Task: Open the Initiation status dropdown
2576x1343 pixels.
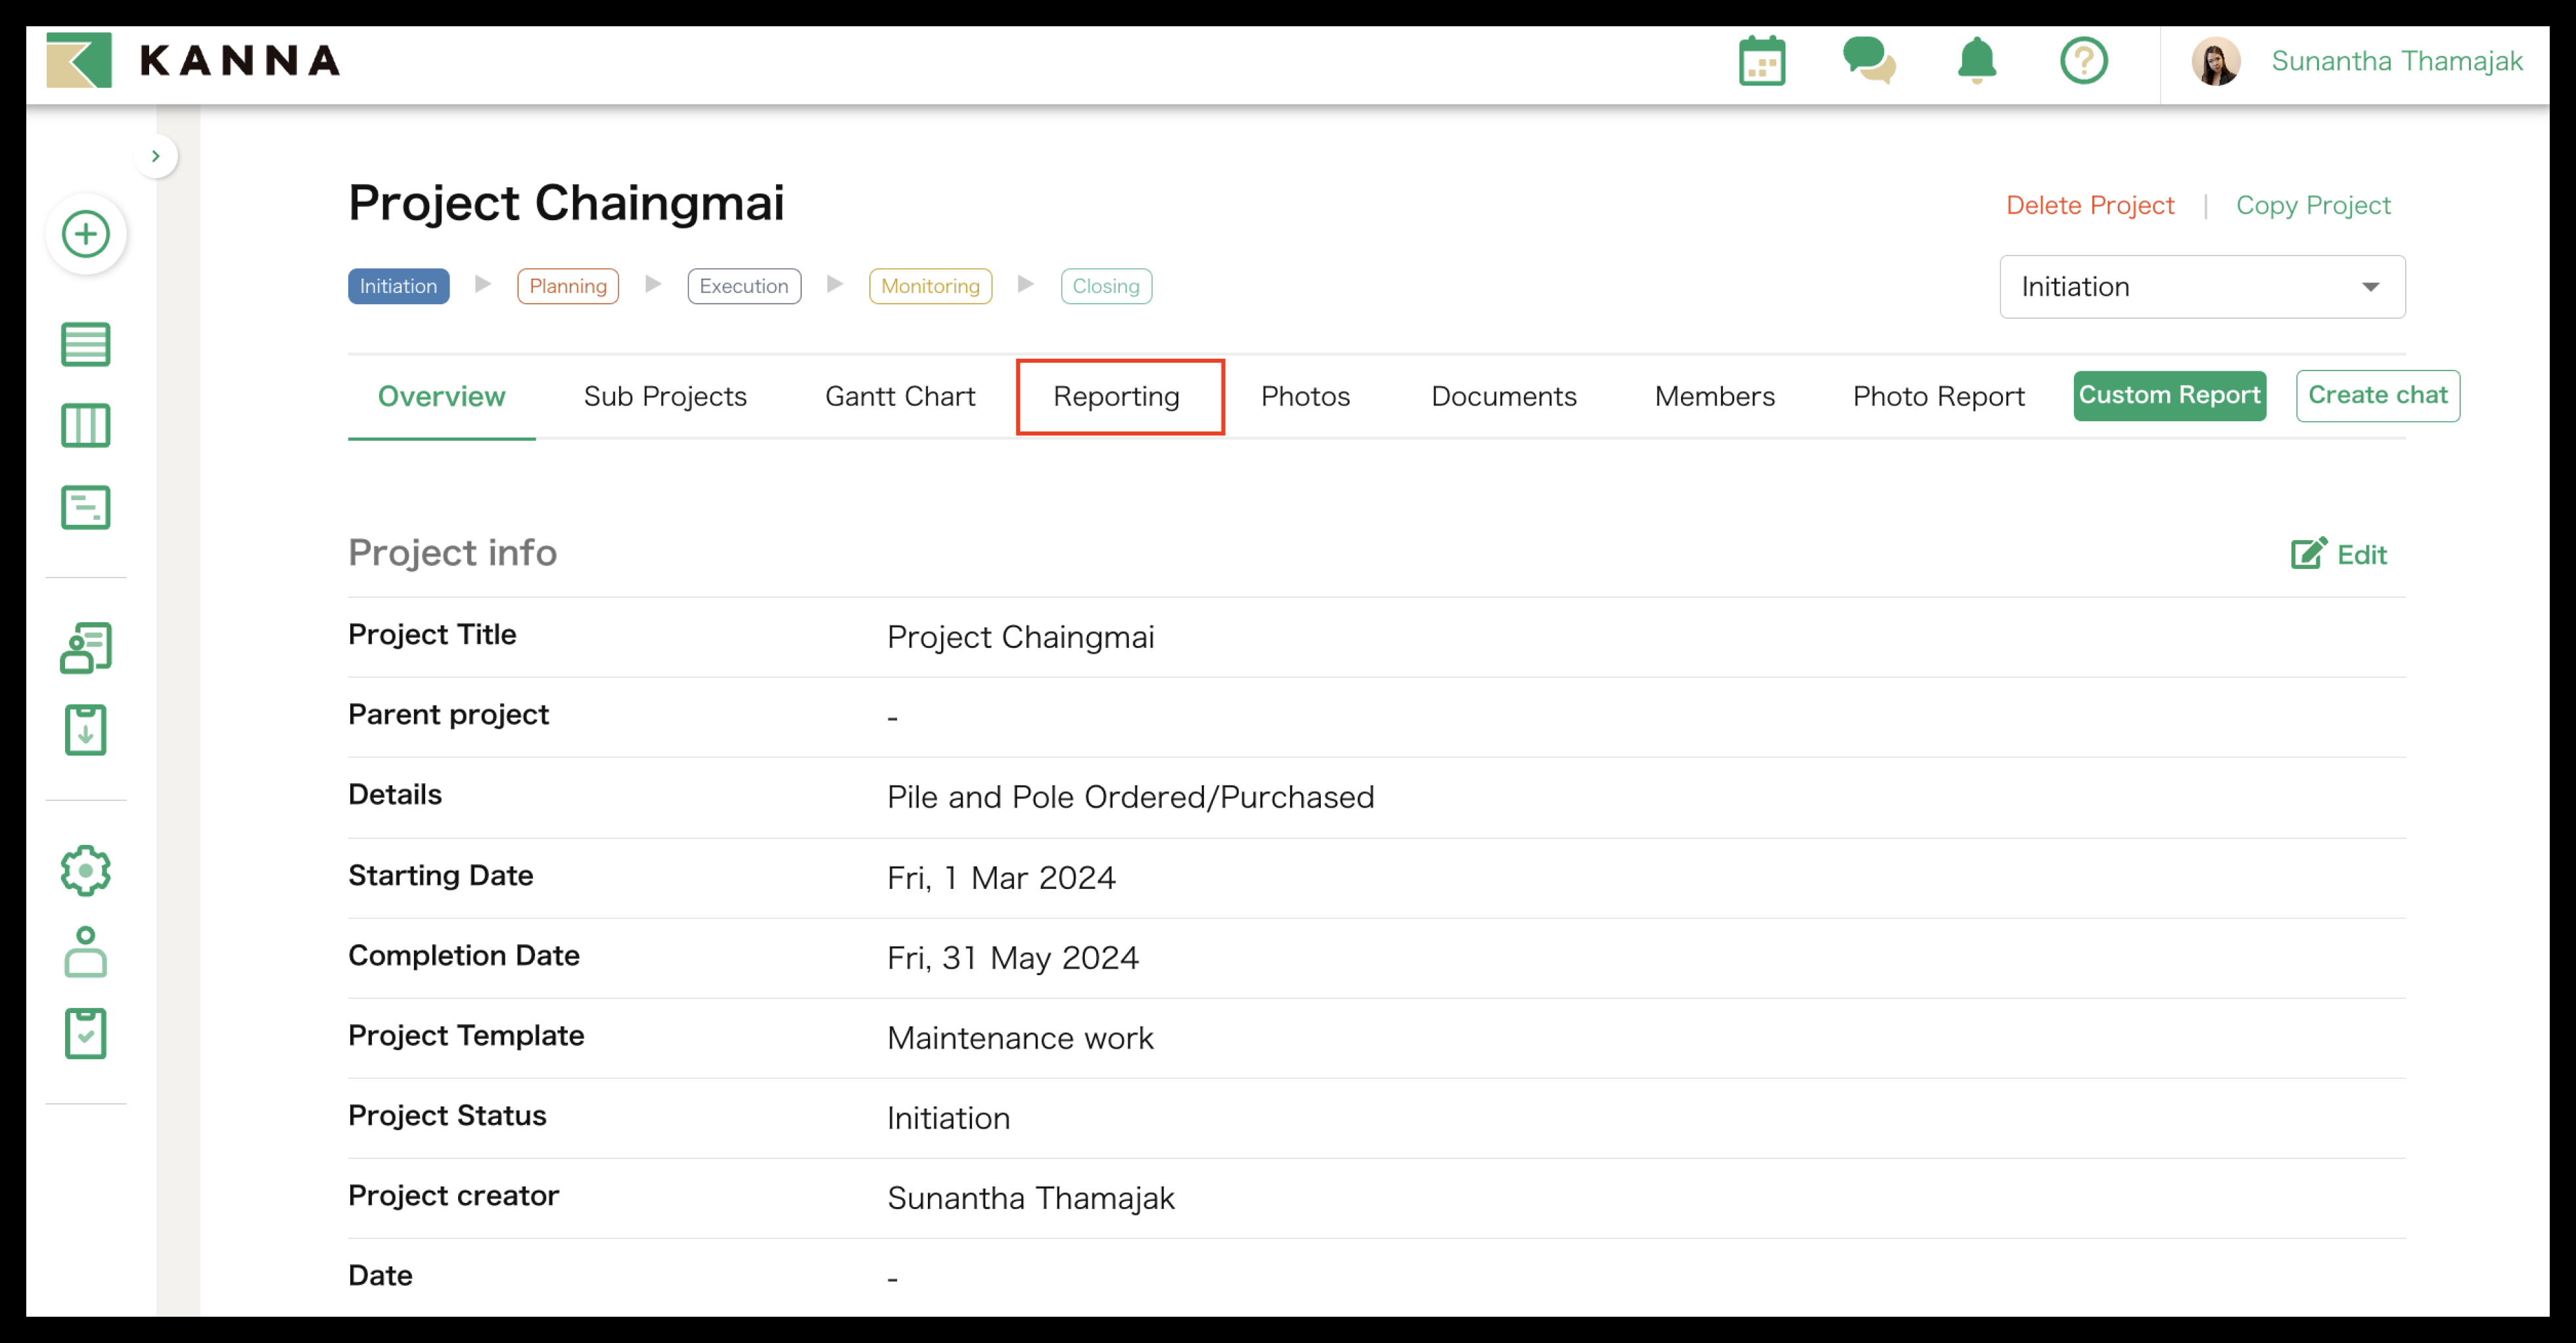Action: pos(2201,287)
